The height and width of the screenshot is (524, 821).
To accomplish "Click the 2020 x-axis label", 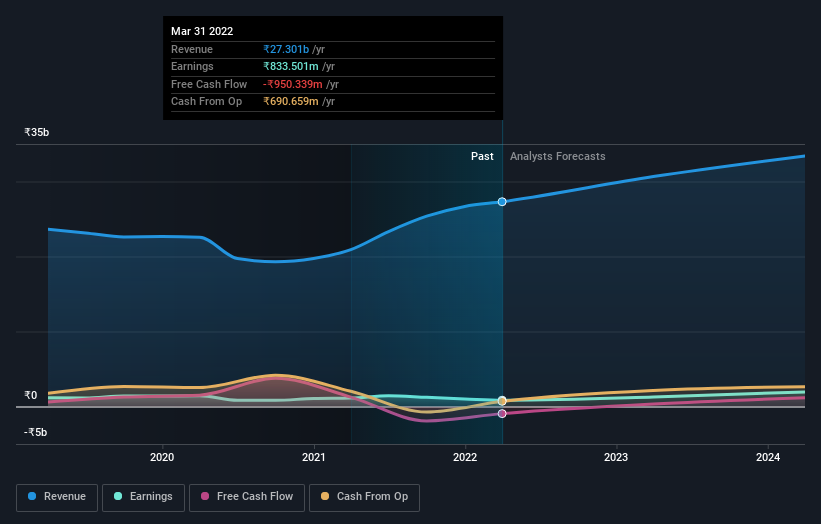I will point(162,457).
